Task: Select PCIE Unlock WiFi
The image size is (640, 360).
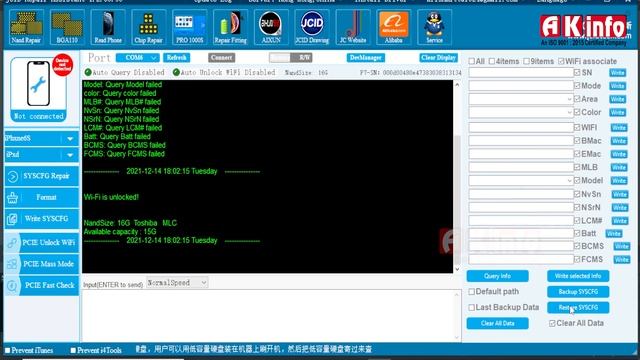Action: point(42,242)
